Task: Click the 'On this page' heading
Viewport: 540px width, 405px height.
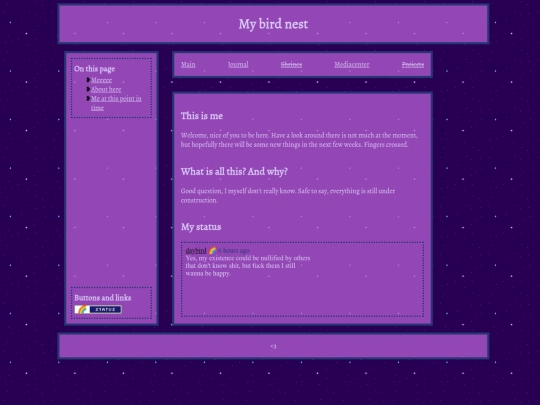Action: point(94,69)
